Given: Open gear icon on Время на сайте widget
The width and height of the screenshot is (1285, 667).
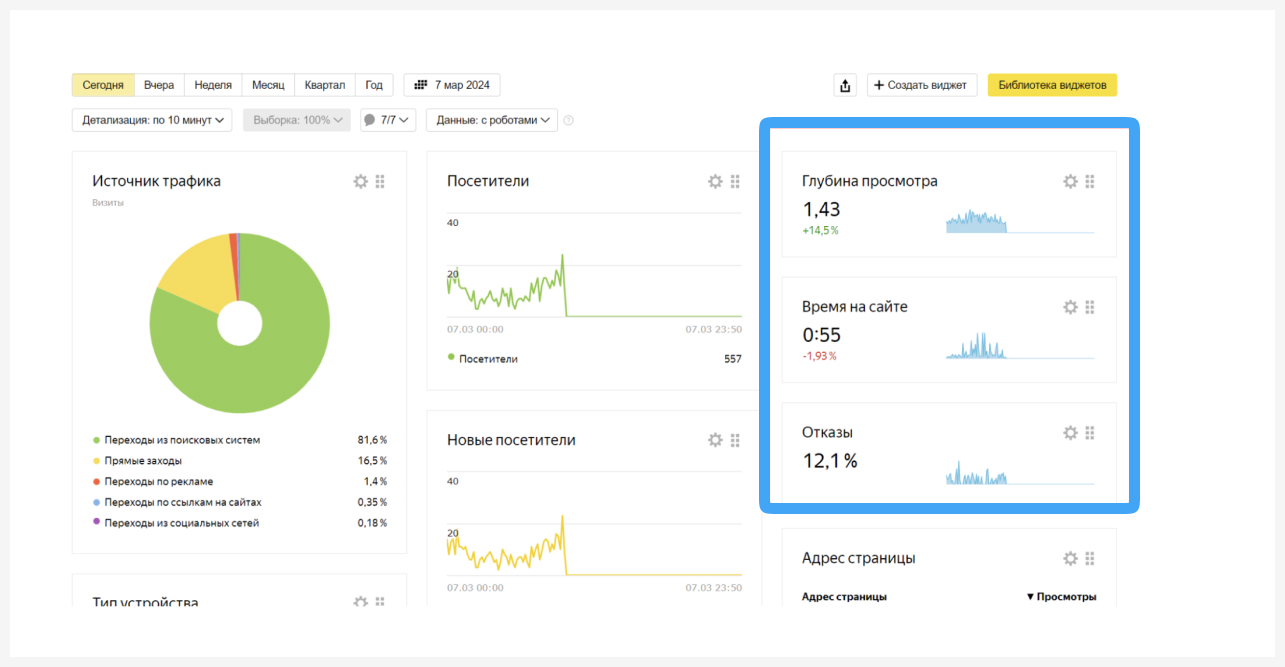Looking at the screenshot, I should [1070, 307].
